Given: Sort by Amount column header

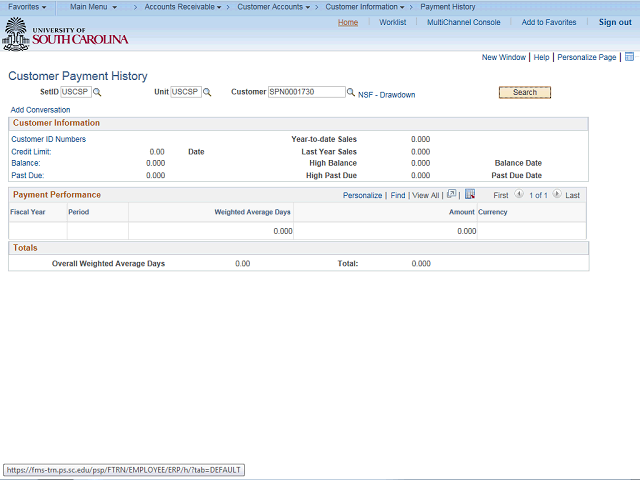Looking at the screenshot, I should pyautogui.click(x=462, y=212).
